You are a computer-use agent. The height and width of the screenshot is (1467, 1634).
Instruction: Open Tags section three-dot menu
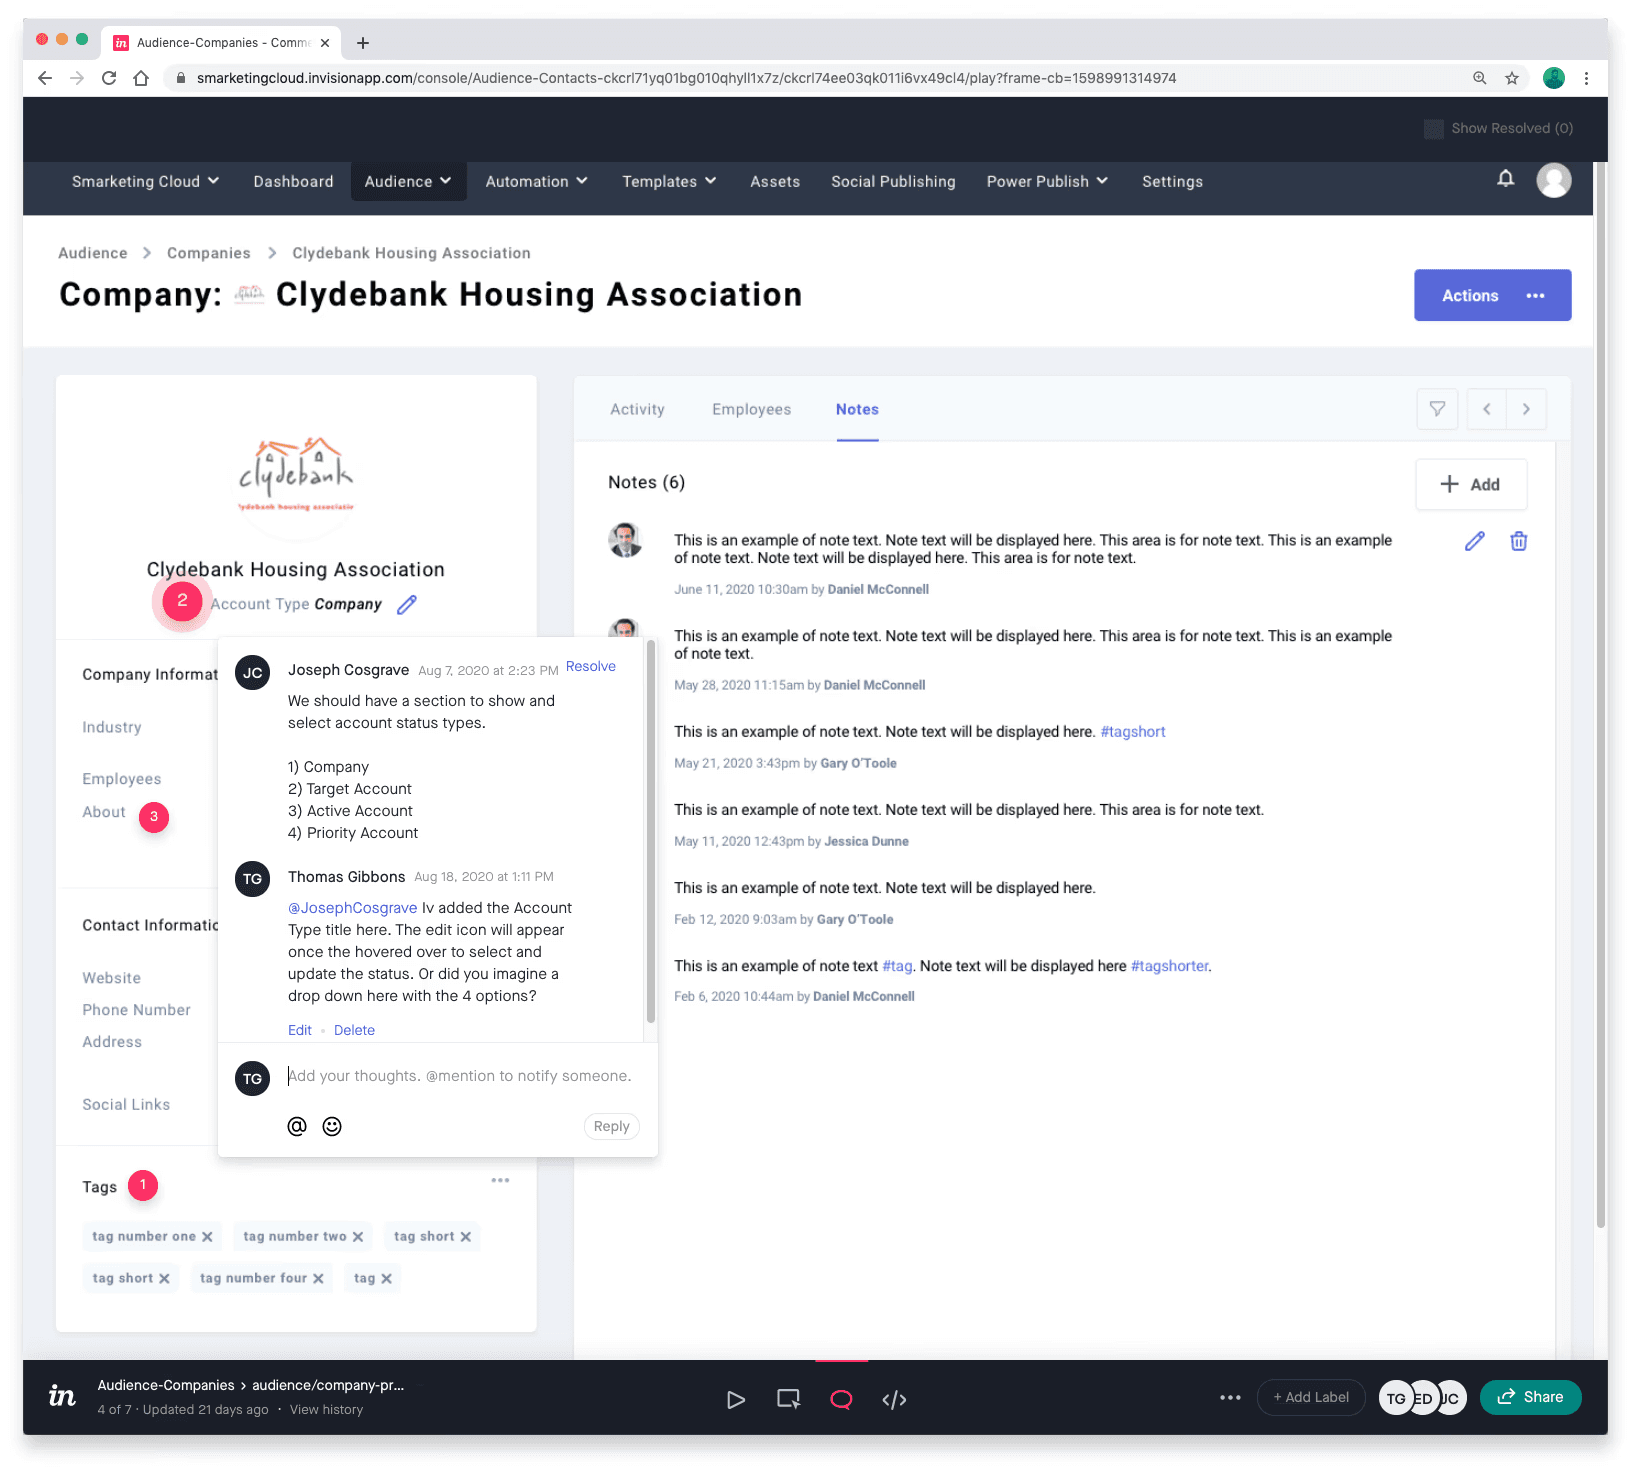coord(500,1181)
